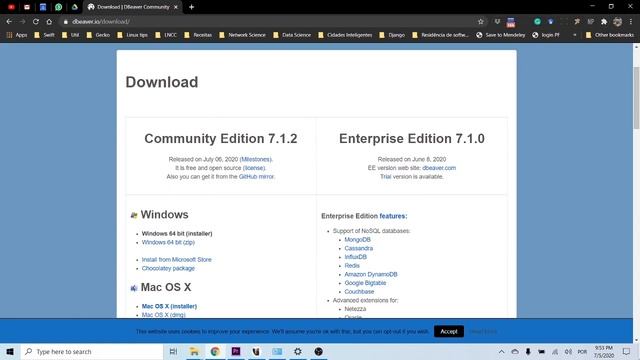Open the MongoDB link
The image size is (640, 360).
(357, 240)
